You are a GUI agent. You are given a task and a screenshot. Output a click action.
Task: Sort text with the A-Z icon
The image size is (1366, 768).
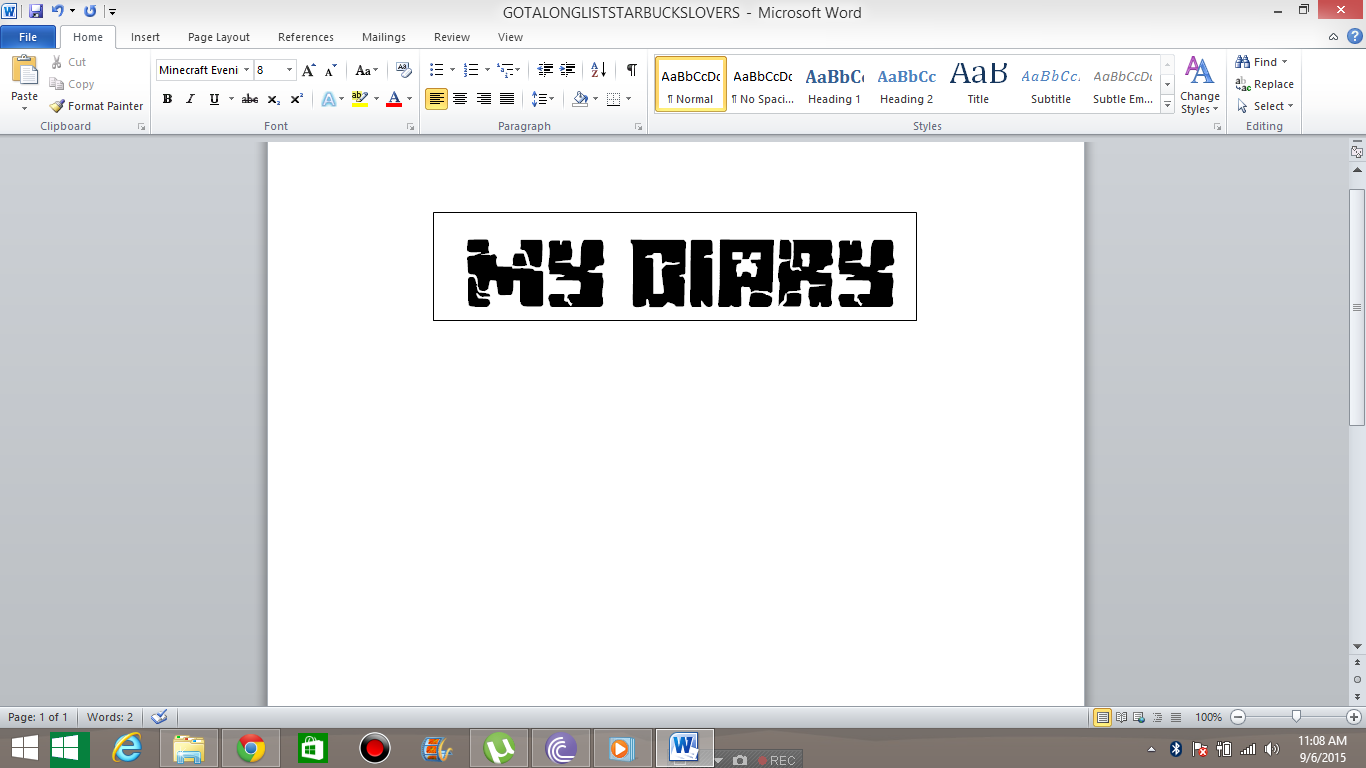click(x=599, y=70)
